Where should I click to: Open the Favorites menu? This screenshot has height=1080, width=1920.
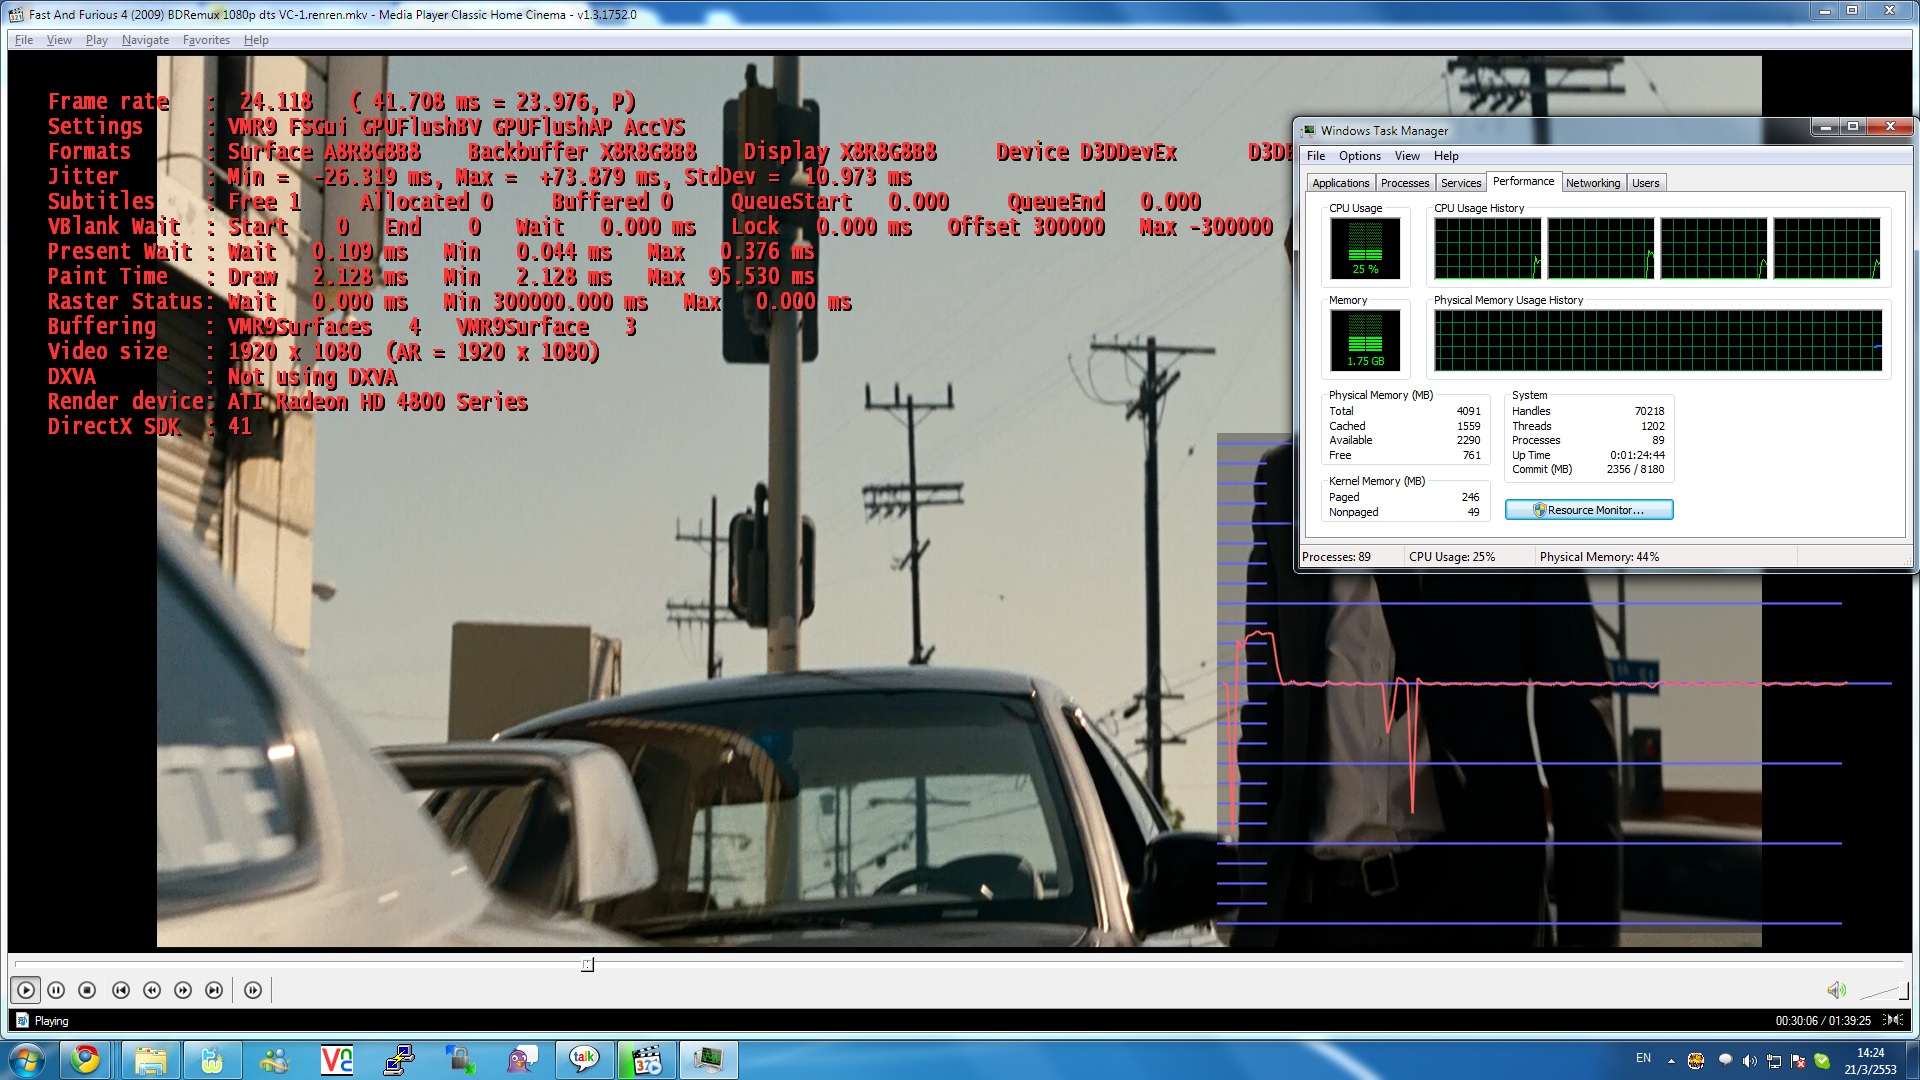click(206, 40)
